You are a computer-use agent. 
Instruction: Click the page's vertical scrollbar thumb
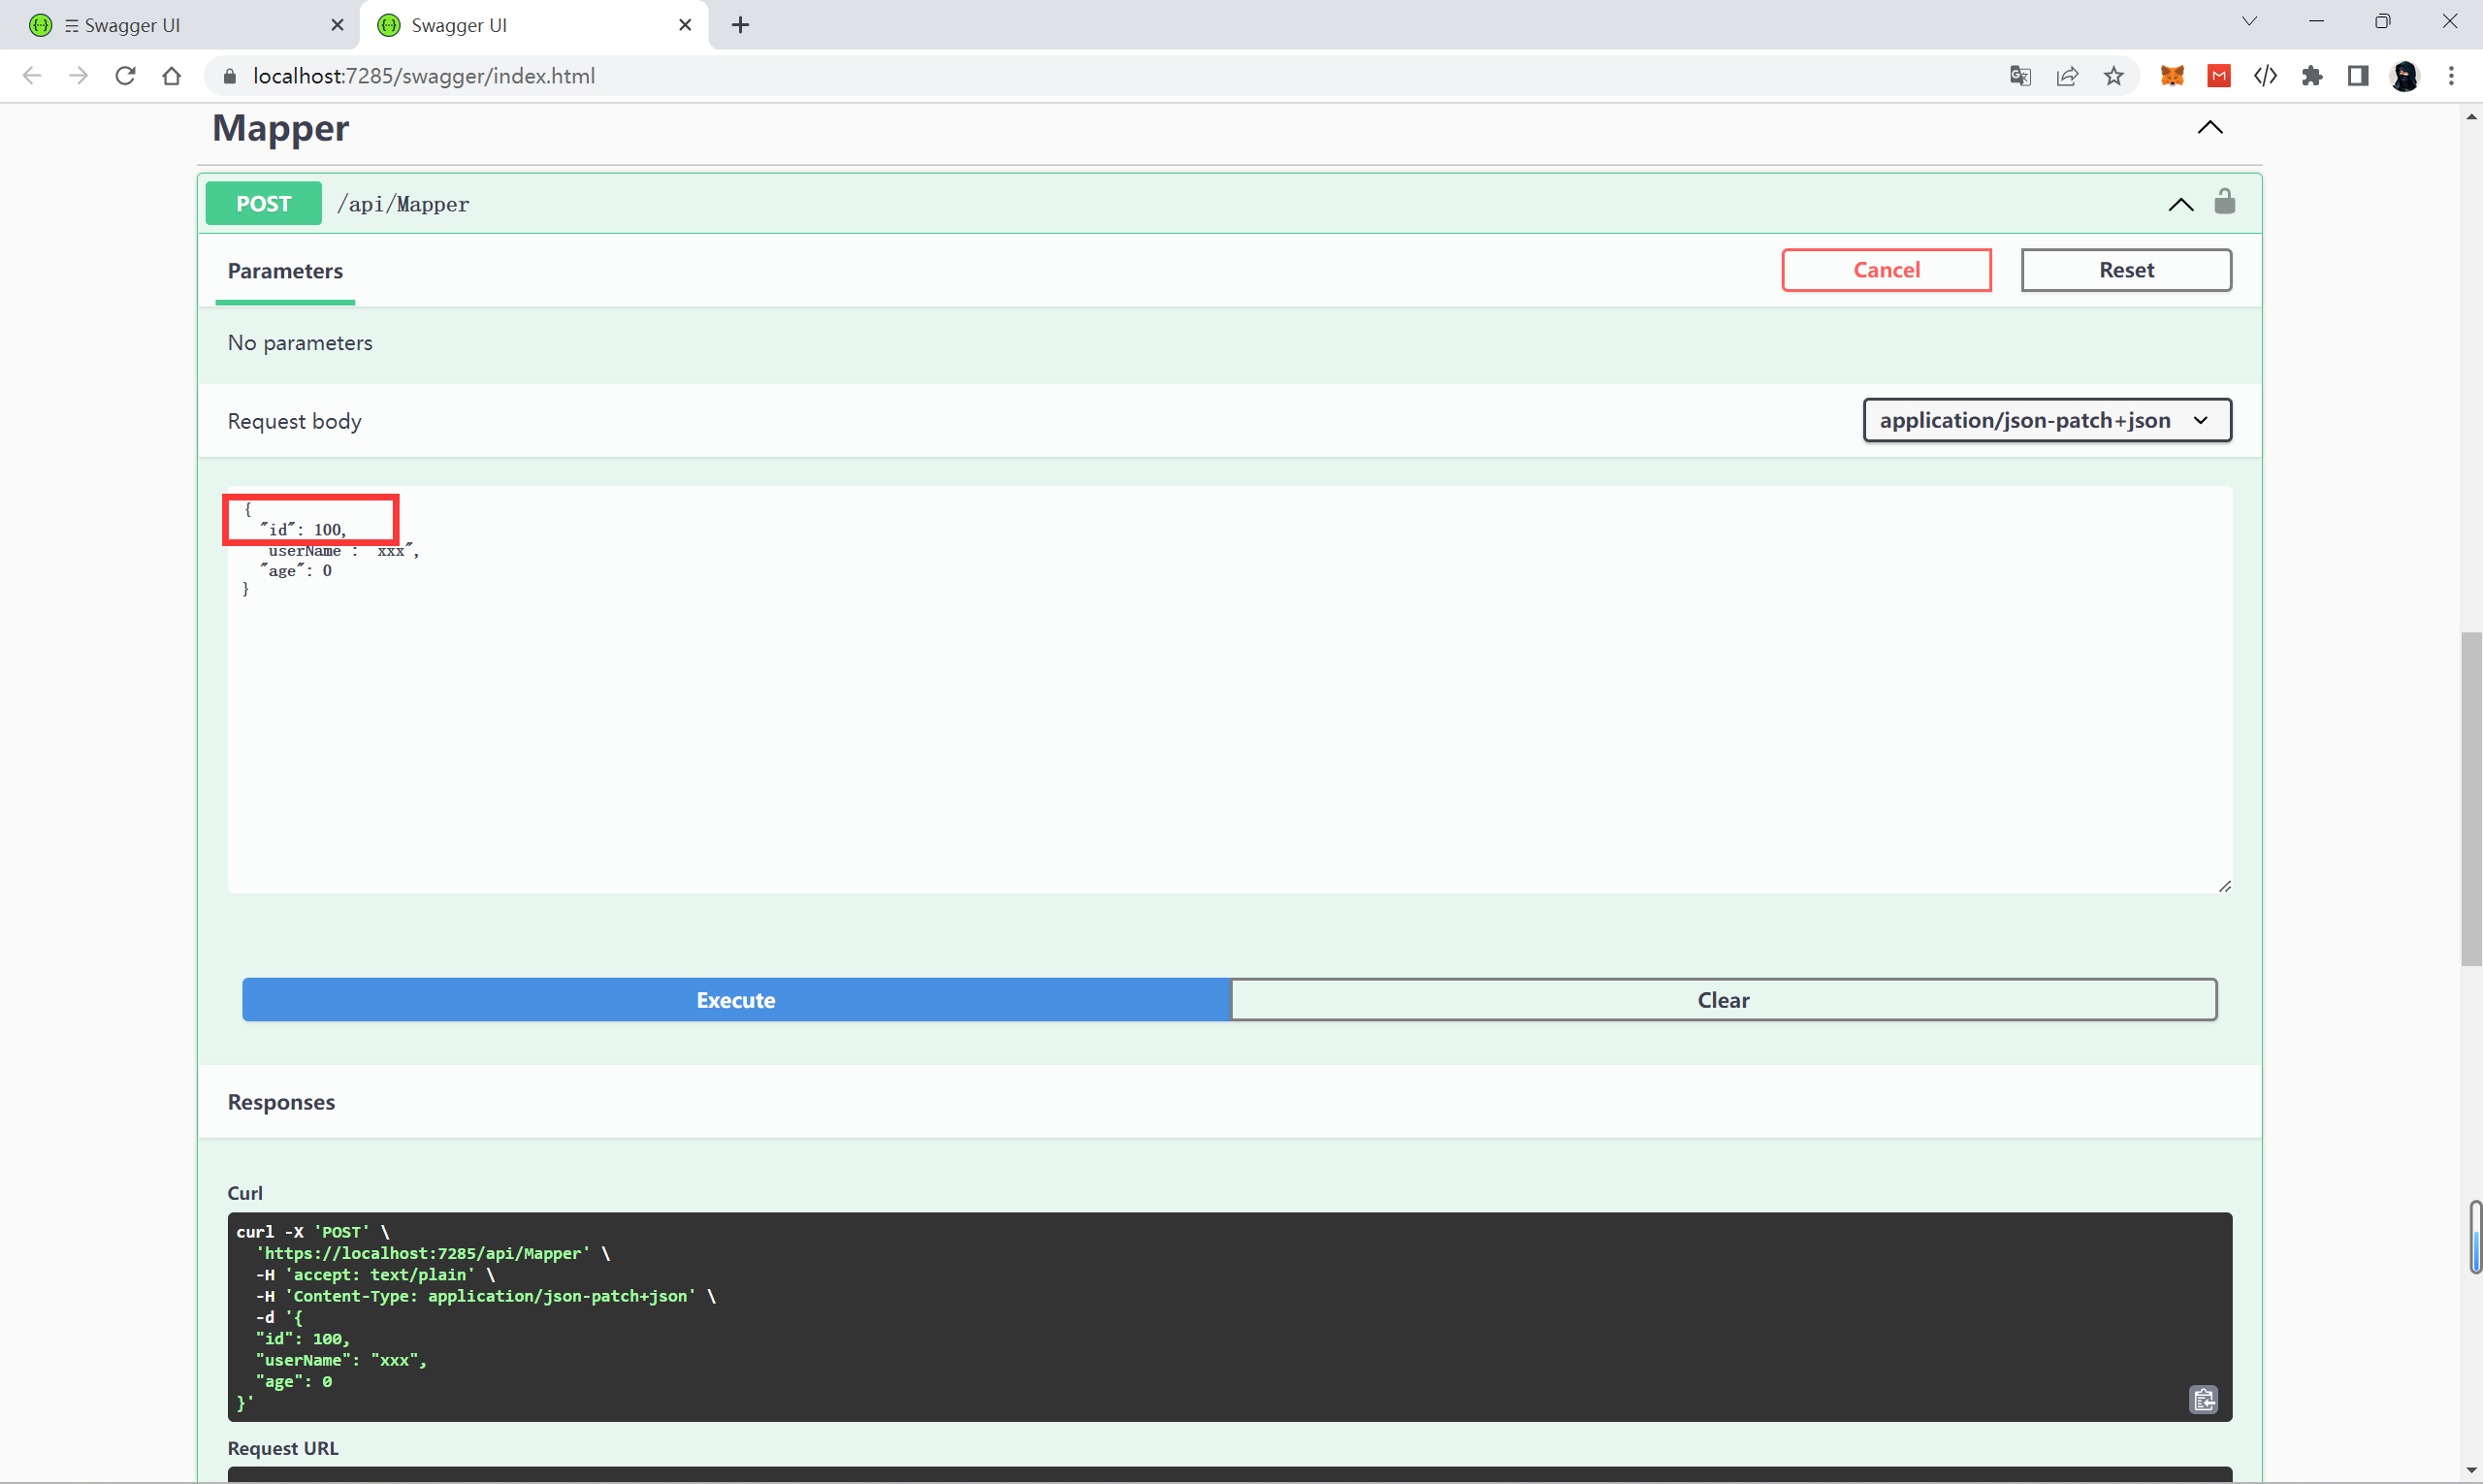2470,798
